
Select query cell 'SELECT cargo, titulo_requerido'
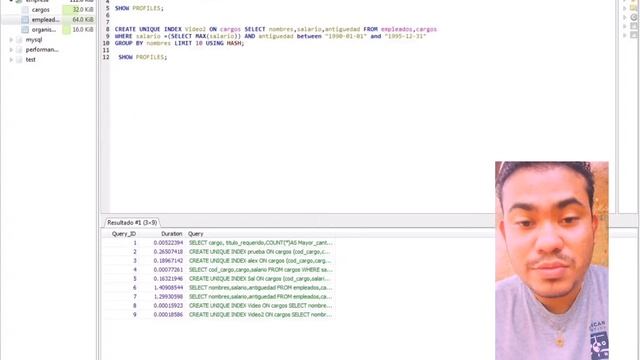tap(261, 243)
